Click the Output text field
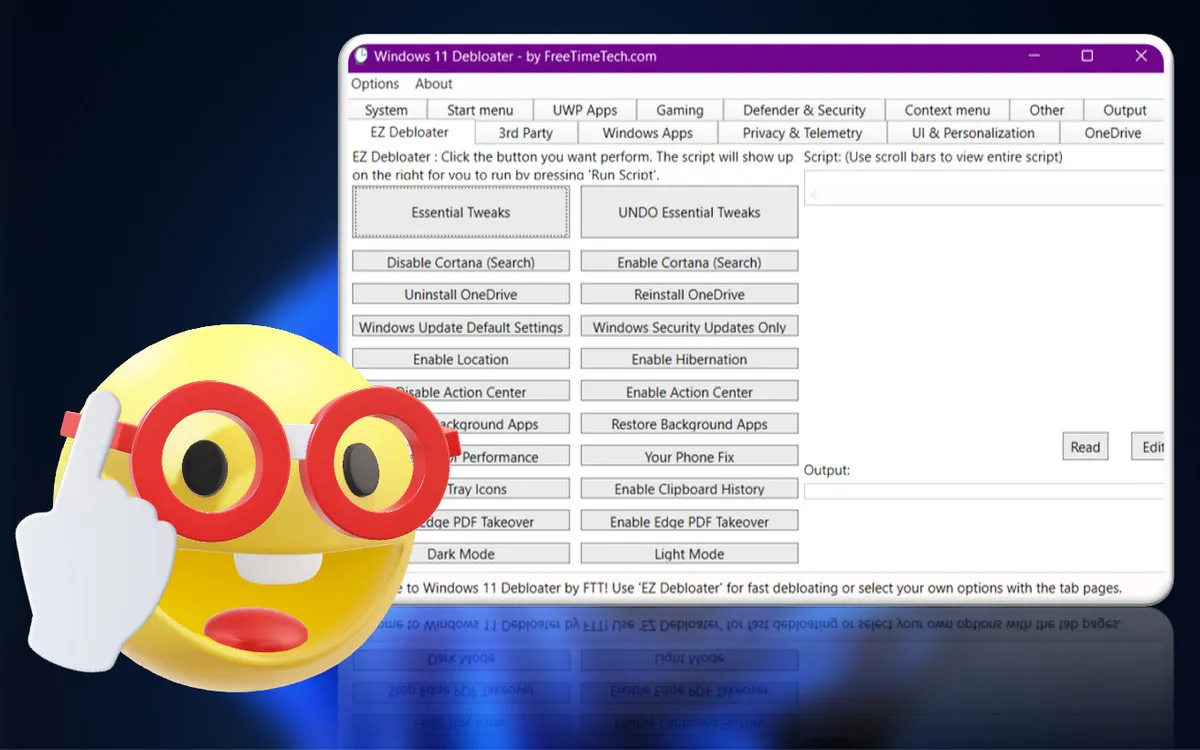This screenshot has width=1200, height=750. [984, 491]
